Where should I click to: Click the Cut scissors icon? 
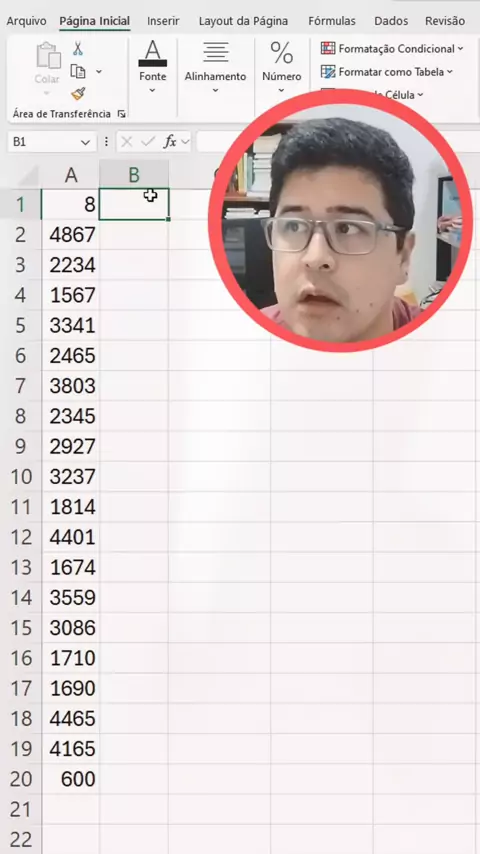tap(78, 49)
